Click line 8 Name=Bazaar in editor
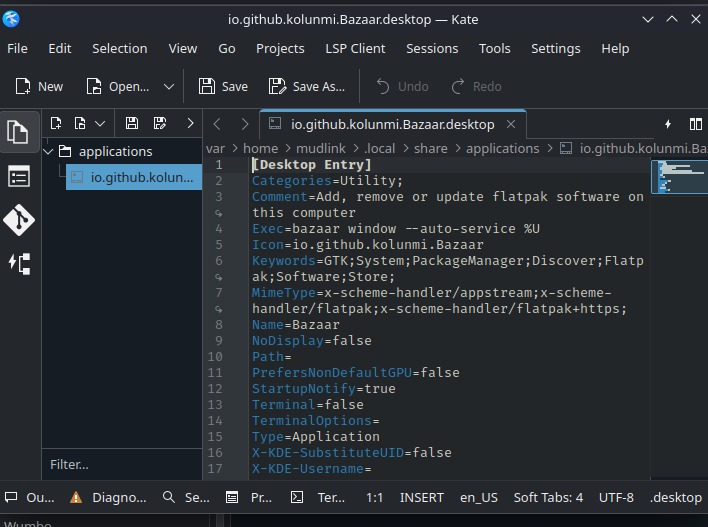The image size is (708, 527). 296,325
